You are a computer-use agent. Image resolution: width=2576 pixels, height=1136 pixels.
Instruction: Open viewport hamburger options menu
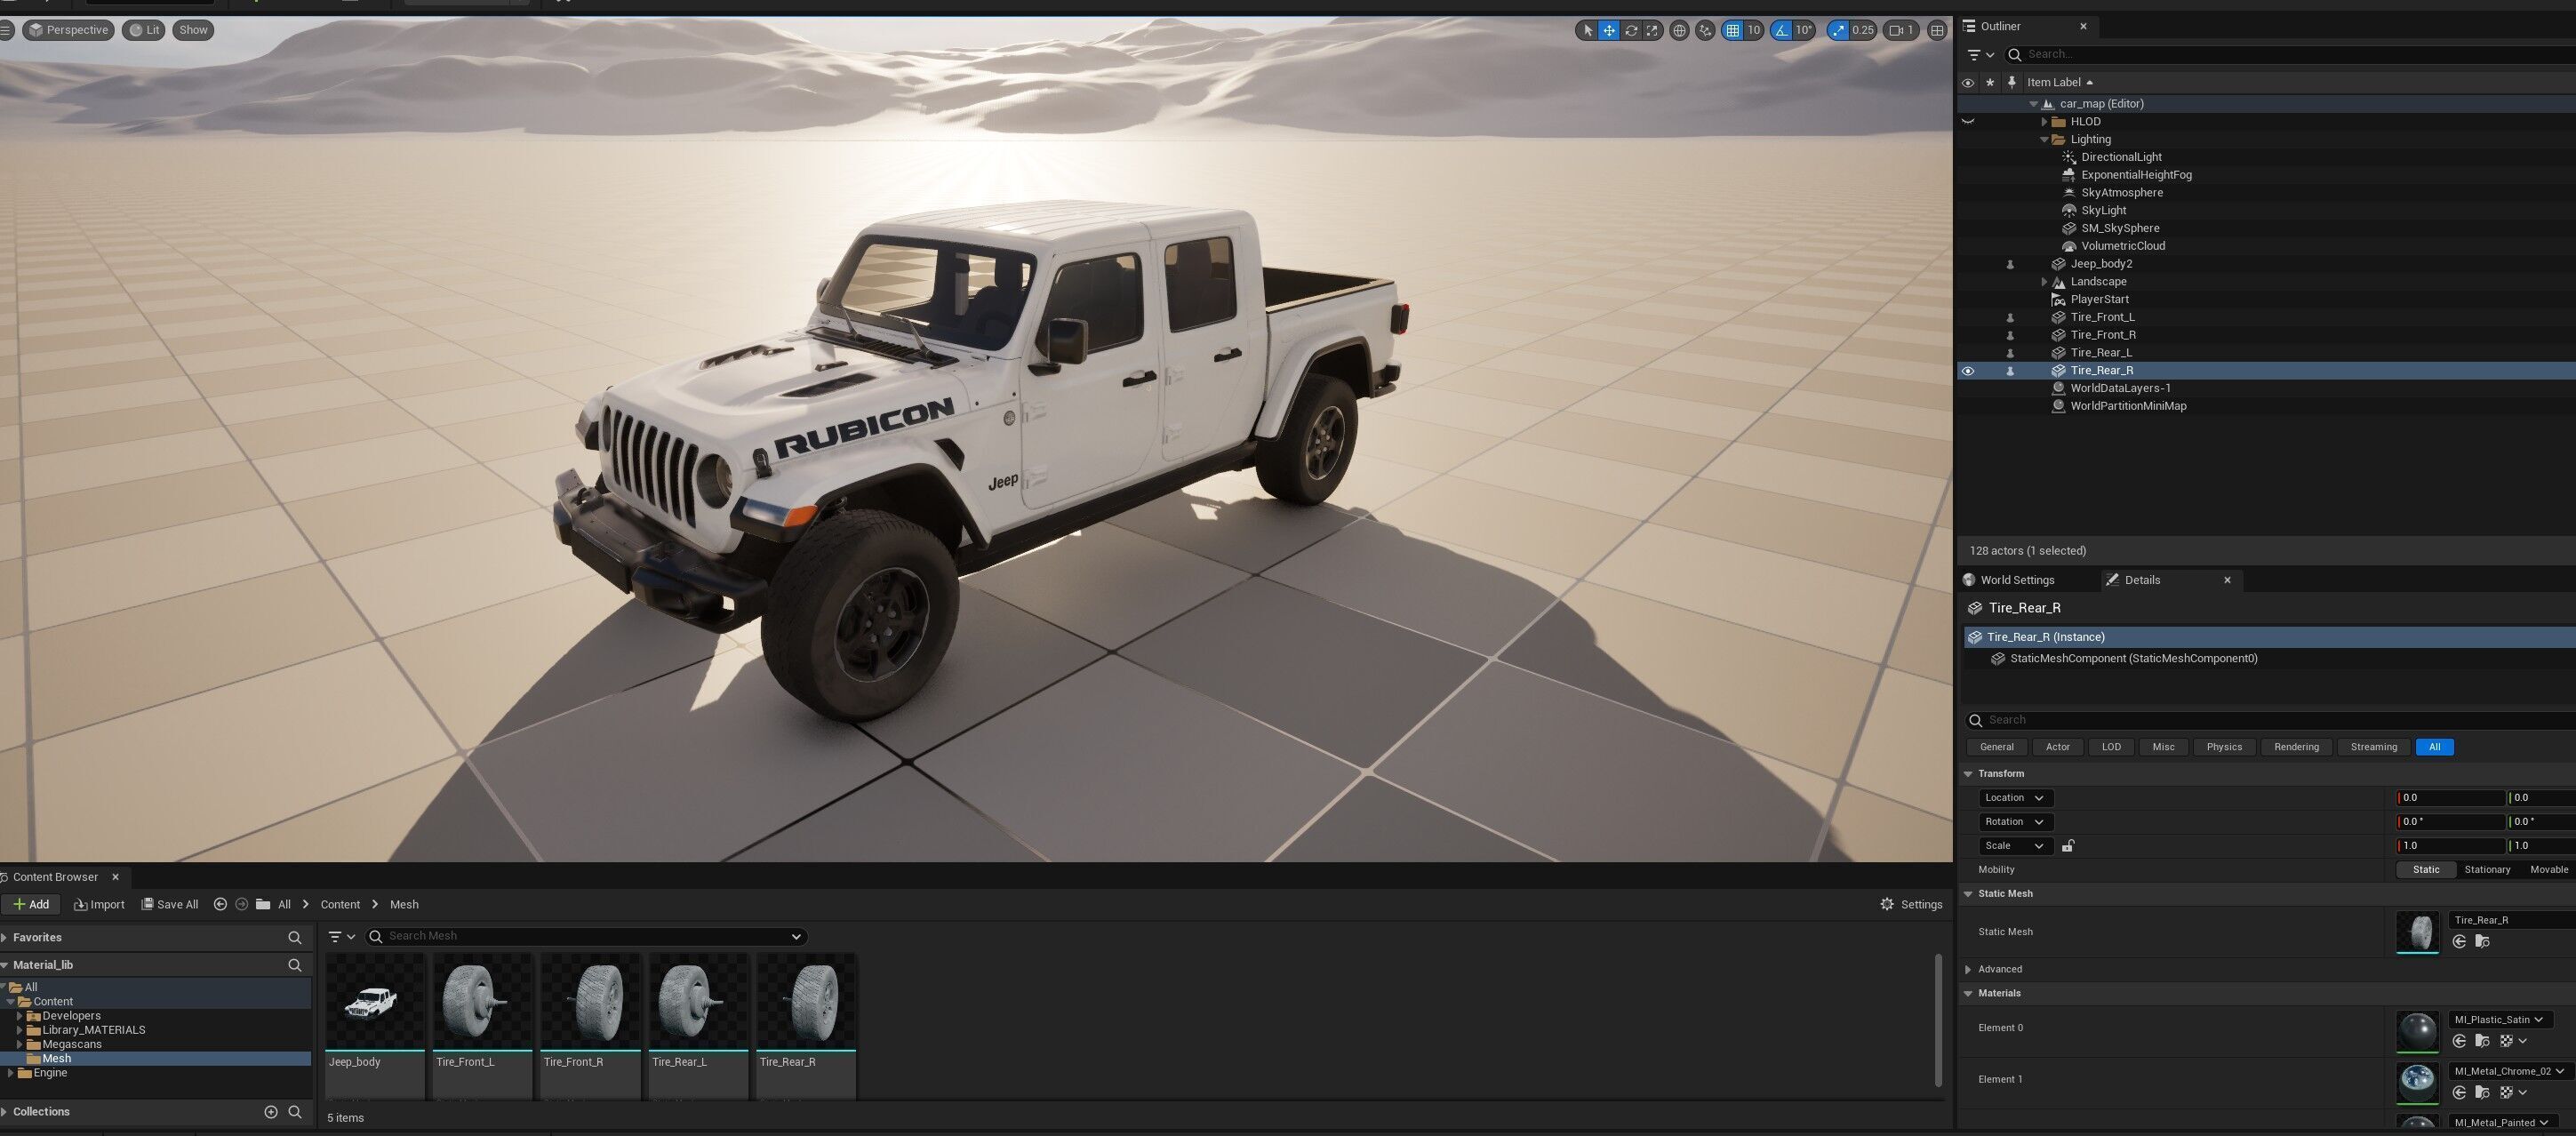[x=6, y=30]
